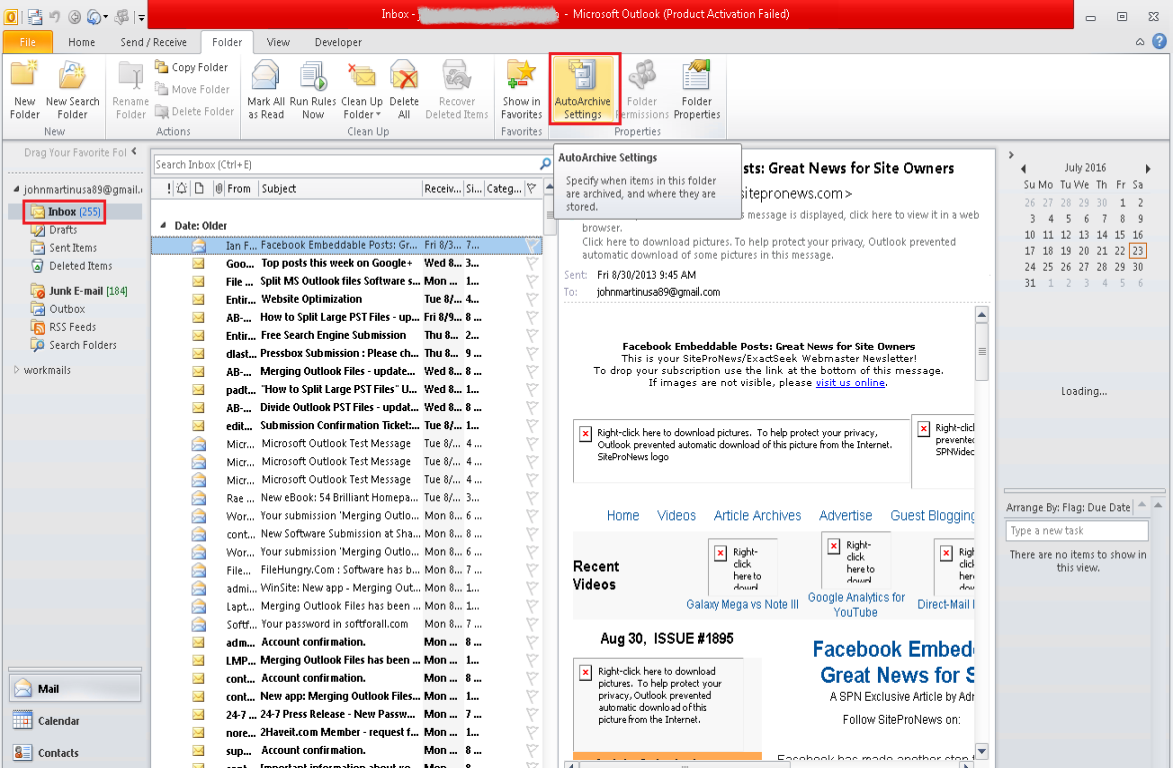The height and width of the screenshot is (768, 1173).
Task: Click the Videos link in newsletter
Action: pyautogui.click(x=676, y=515)
